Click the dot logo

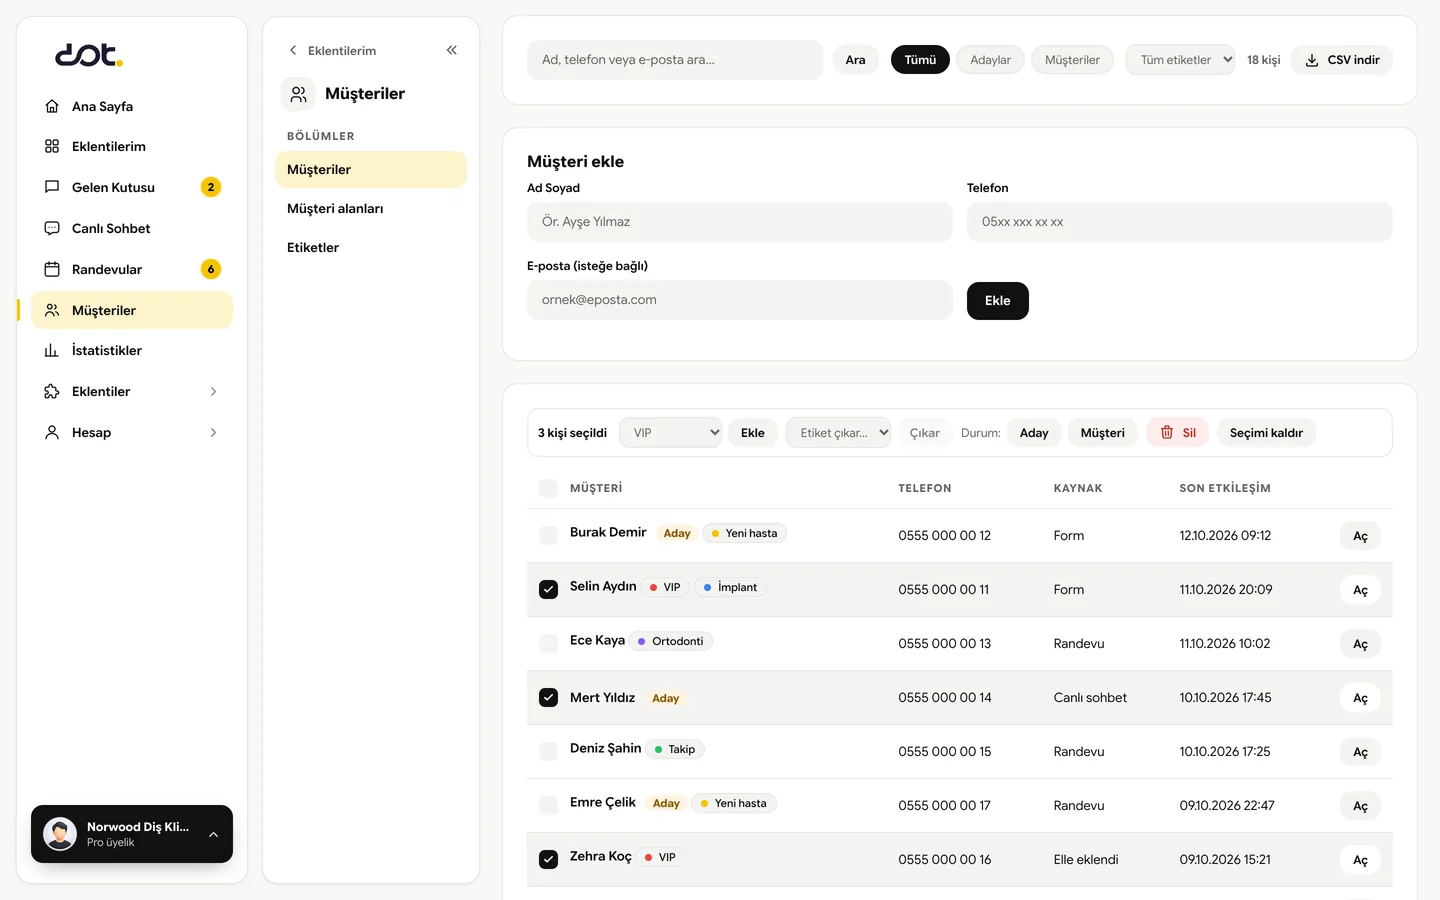coord(89,55)
